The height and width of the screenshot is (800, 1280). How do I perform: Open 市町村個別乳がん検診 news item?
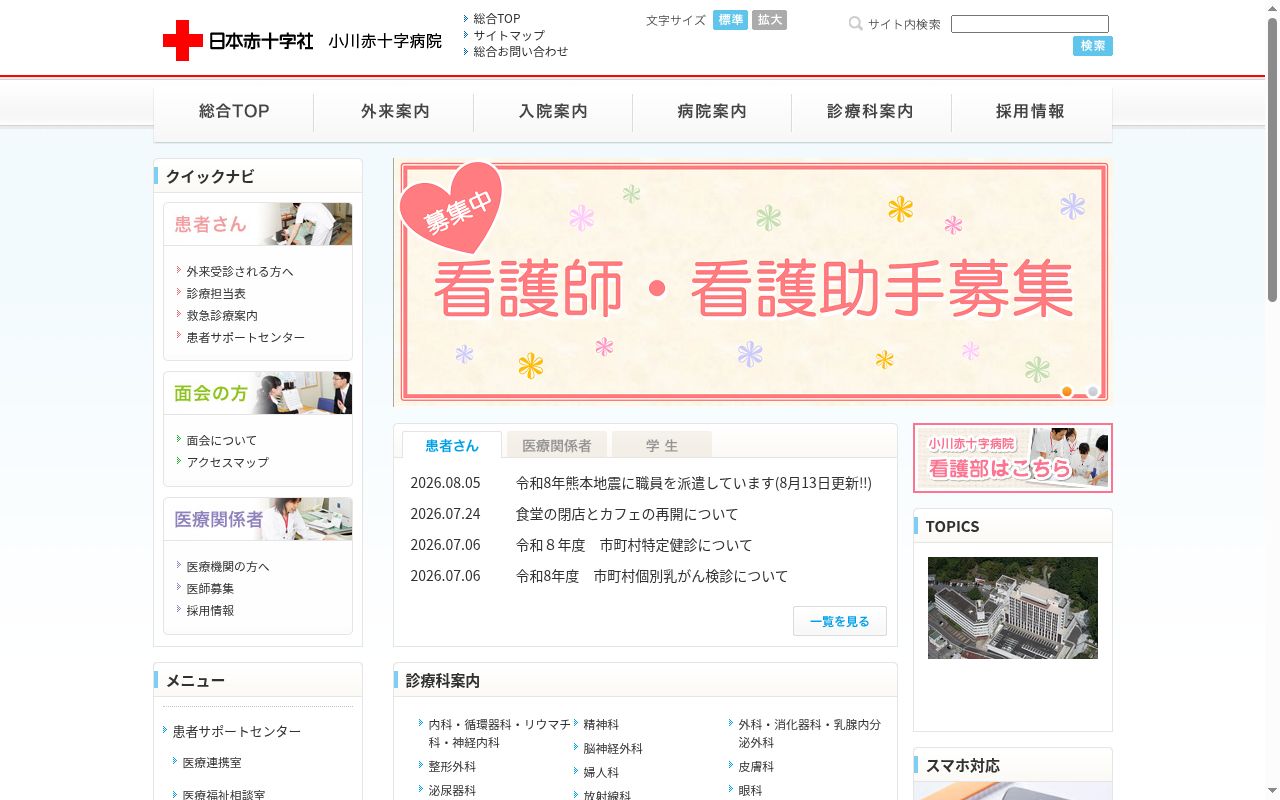(652, 576)
